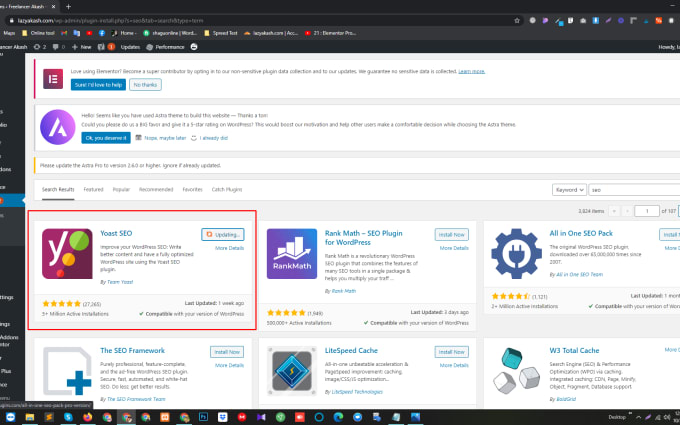Click the Yoast SEO plugin icon
This screenshot has height=425, width=680.
click(x=67, y=254)
